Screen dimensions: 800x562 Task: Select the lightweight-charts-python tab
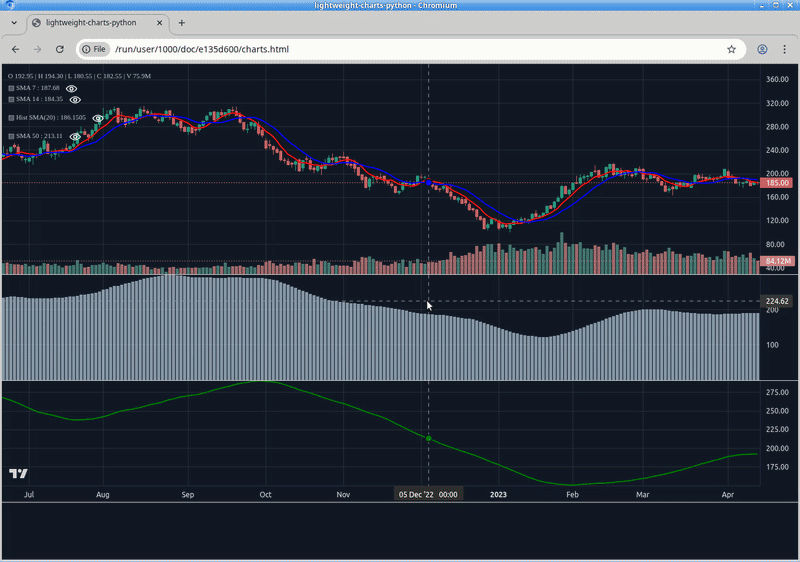90,23
